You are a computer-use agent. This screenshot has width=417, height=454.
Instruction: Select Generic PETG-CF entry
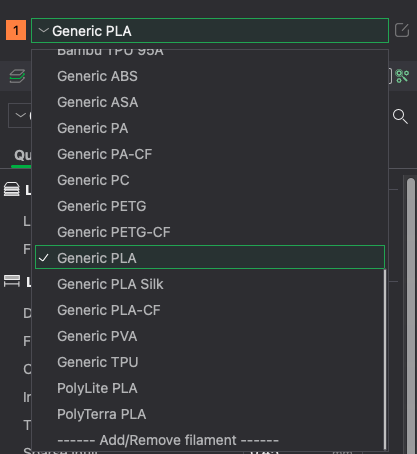(210, 232)
